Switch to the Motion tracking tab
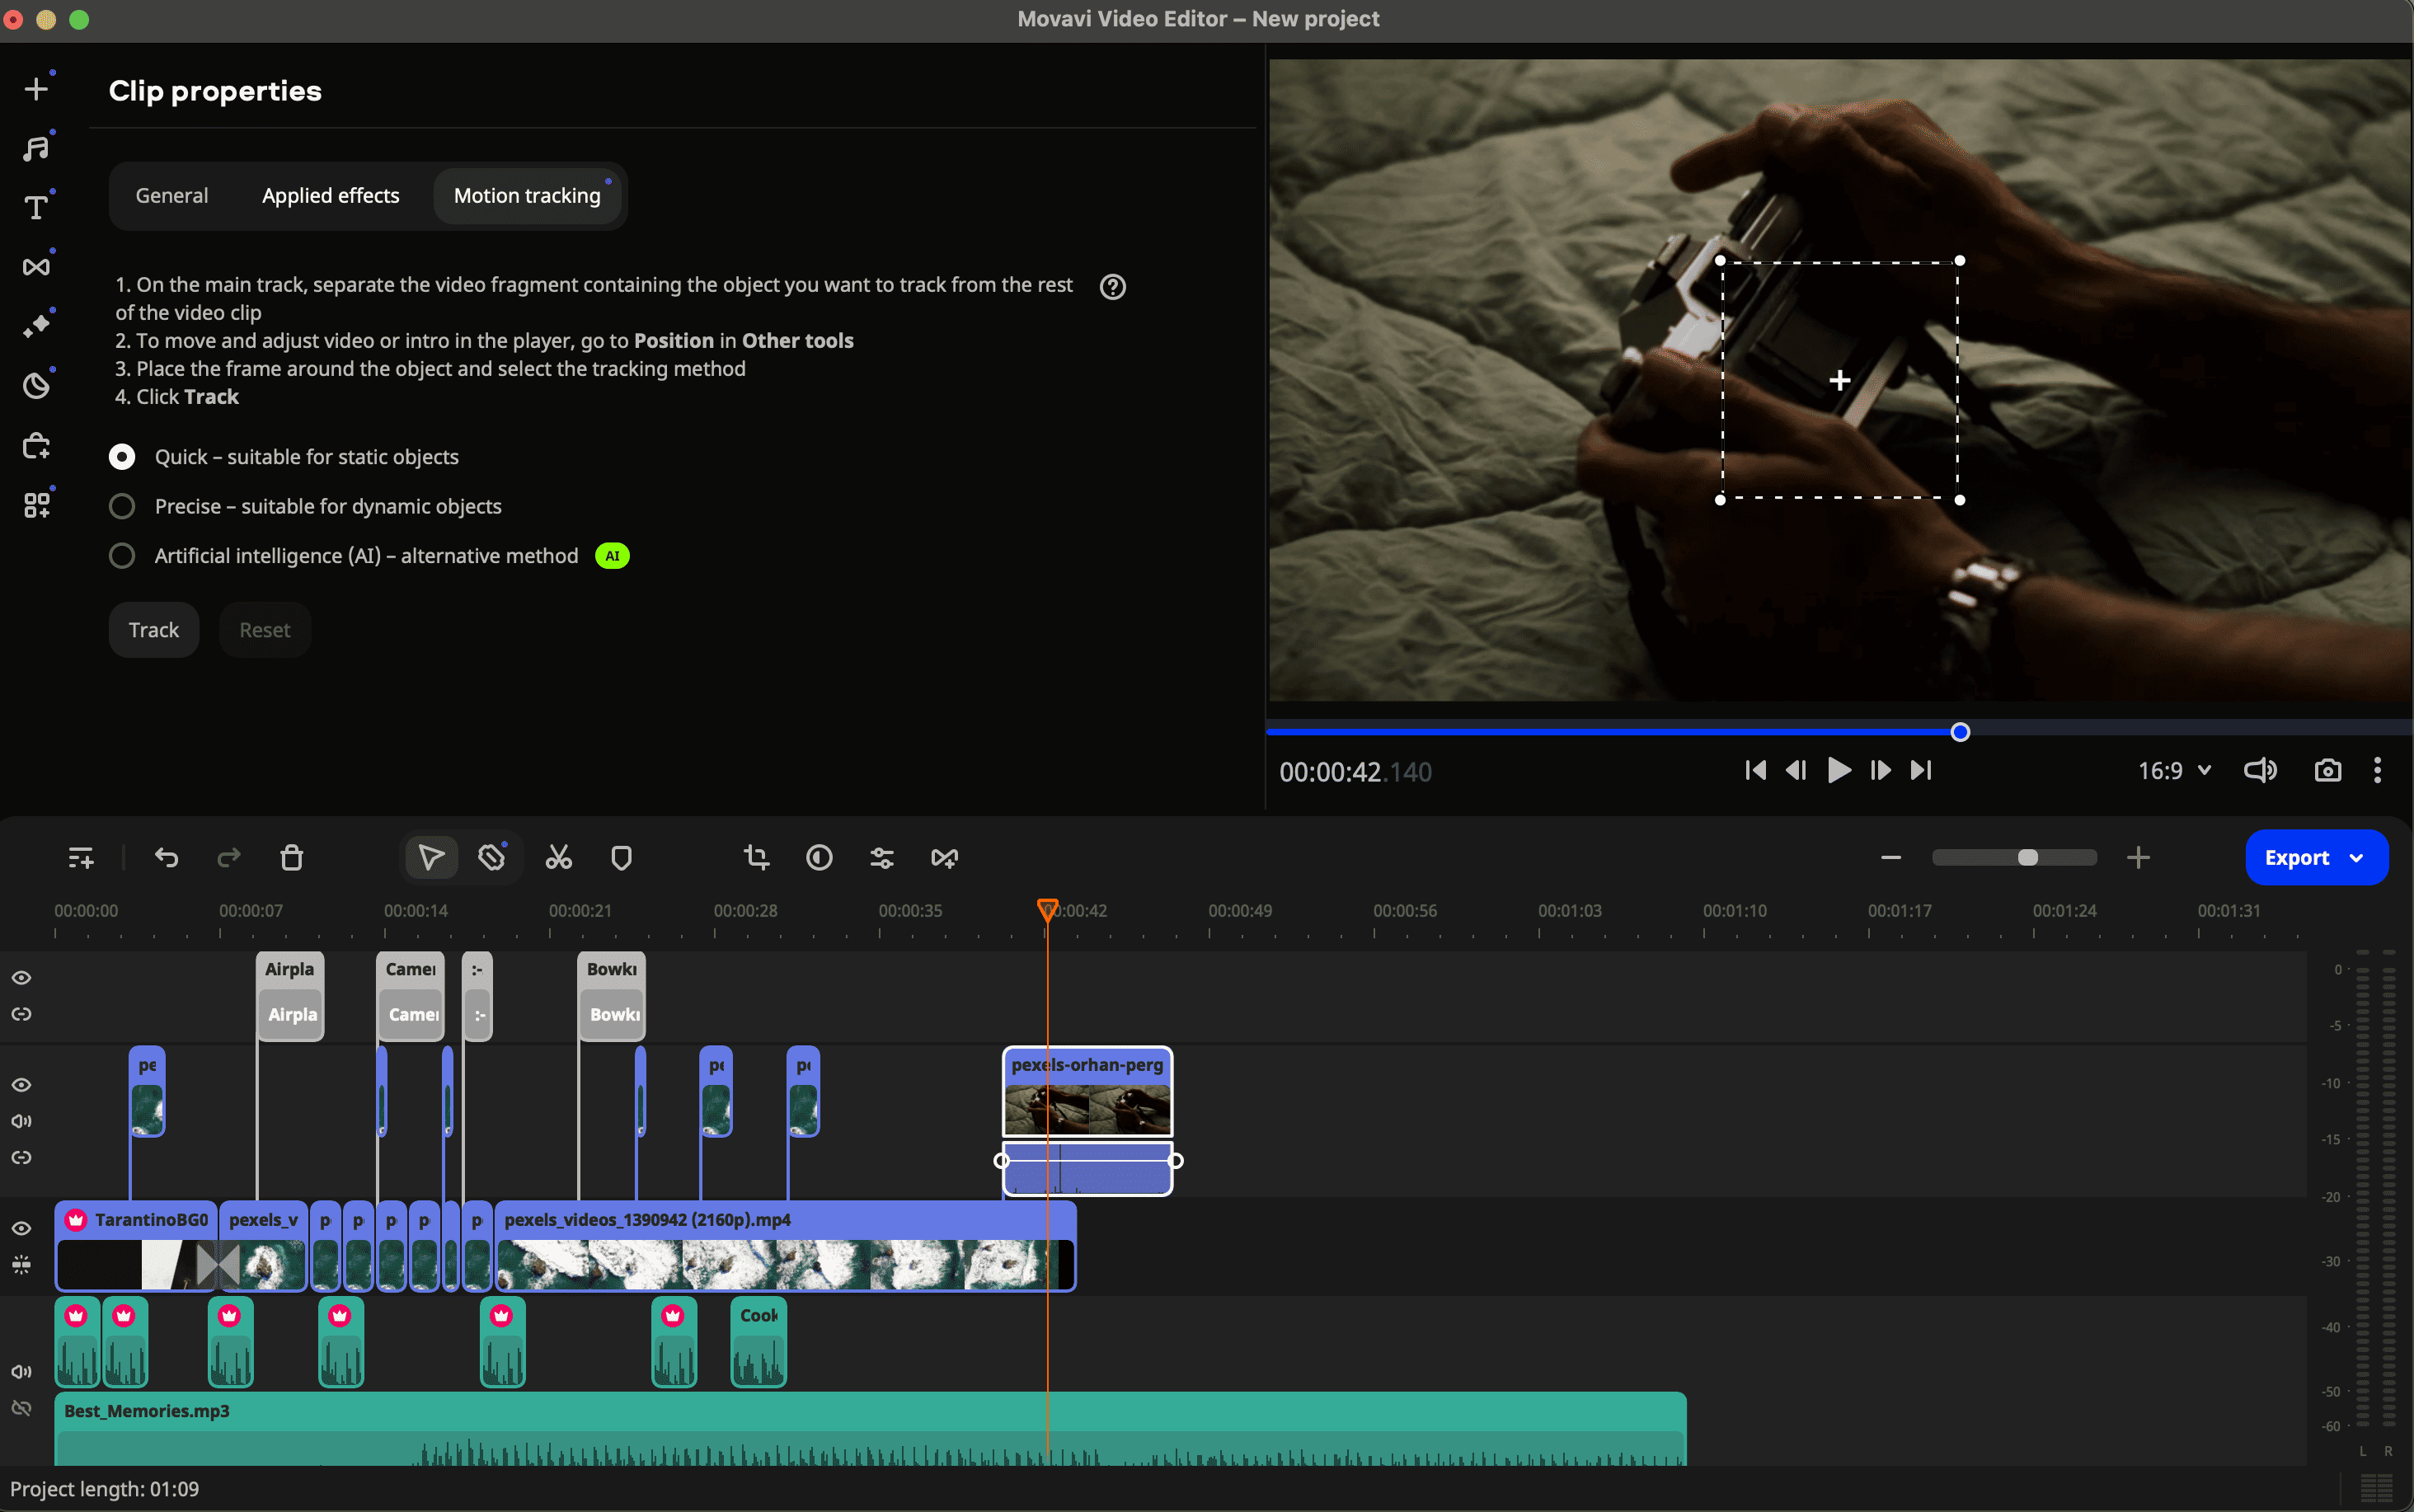The image size is (2414, 1512). click(x=527, y=196)
